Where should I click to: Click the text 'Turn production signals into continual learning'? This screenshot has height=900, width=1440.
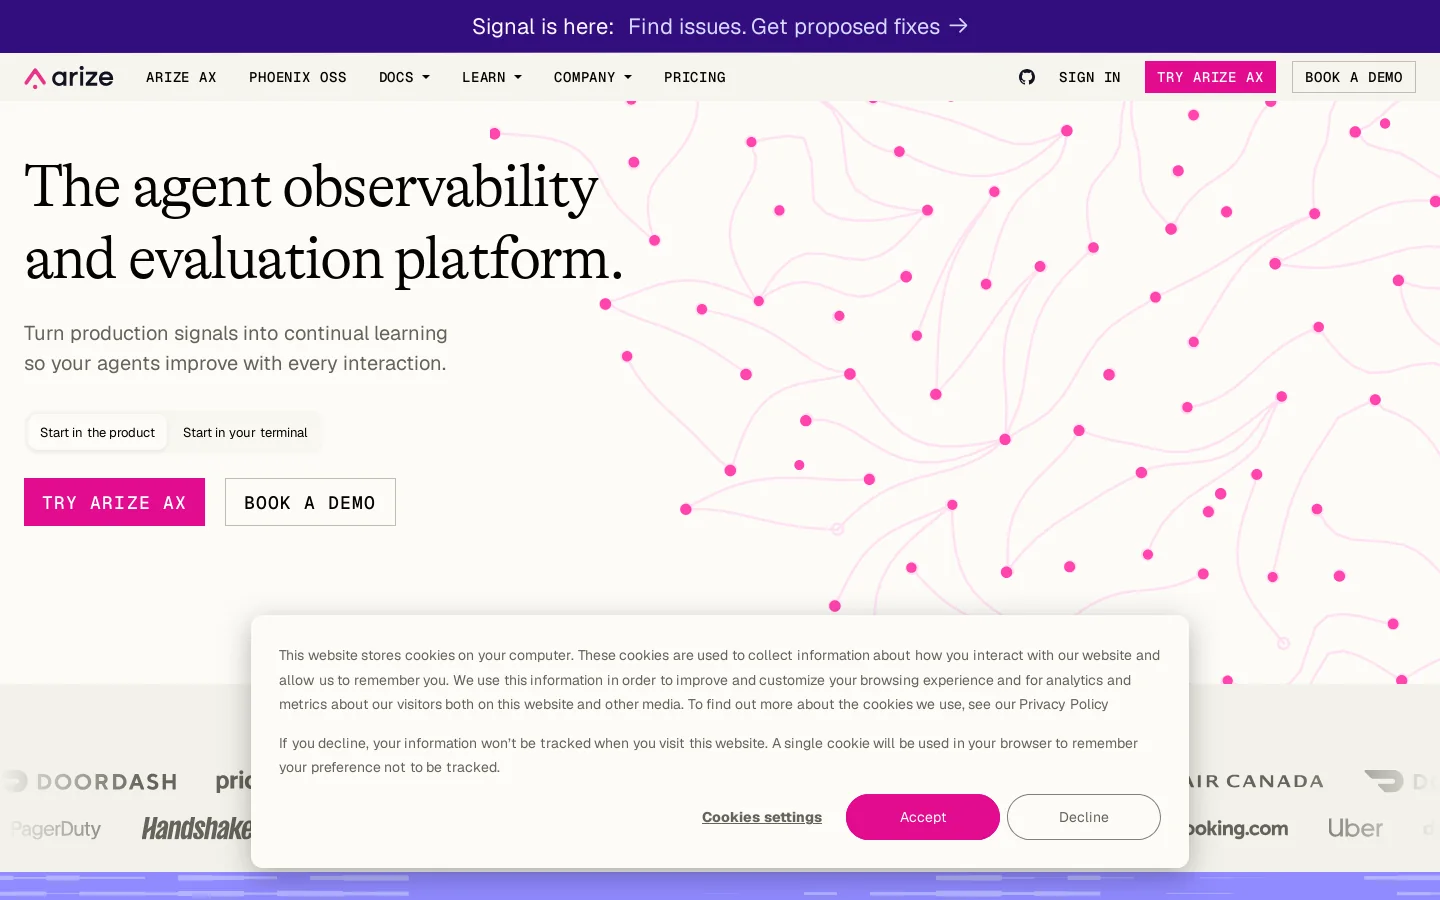tap(236, 333)
